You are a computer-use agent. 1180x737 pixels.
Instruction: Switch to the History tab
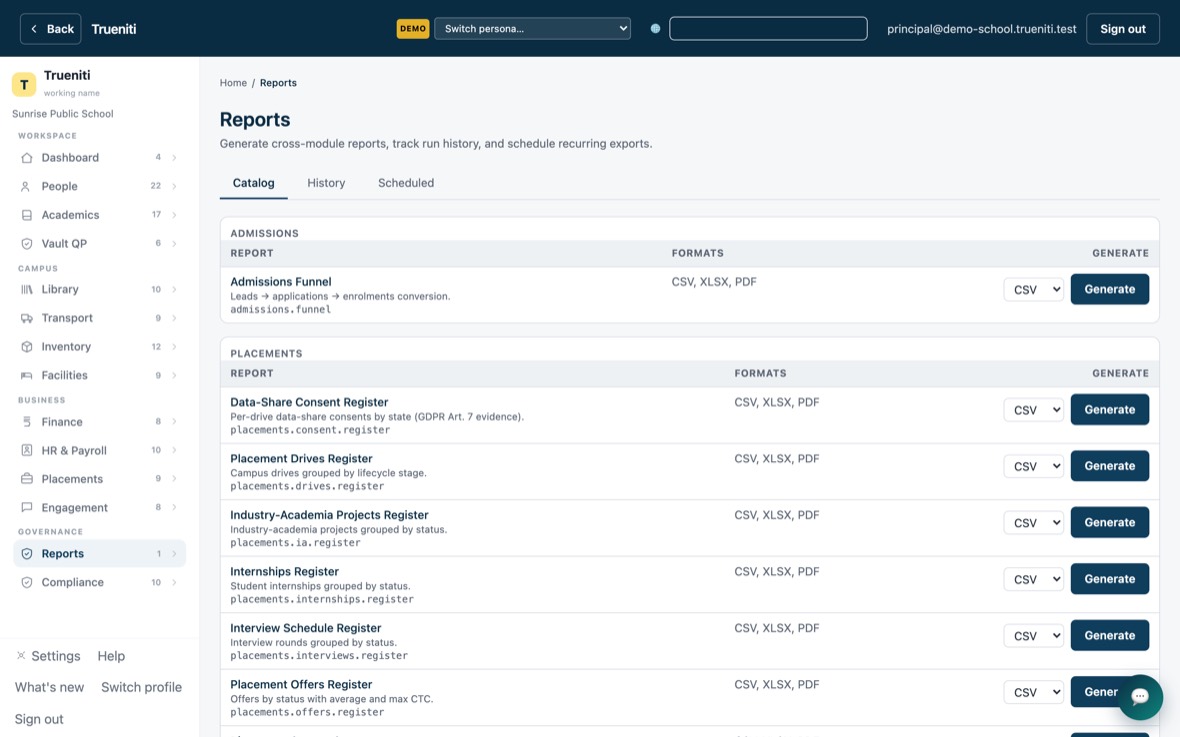pyautogui.click(x=326, y=183)
